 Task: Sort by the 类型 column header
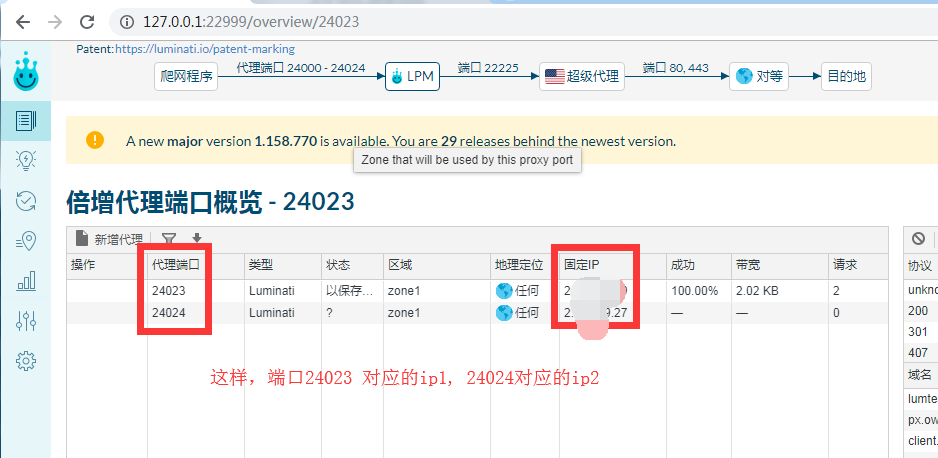tap(283, 265)
